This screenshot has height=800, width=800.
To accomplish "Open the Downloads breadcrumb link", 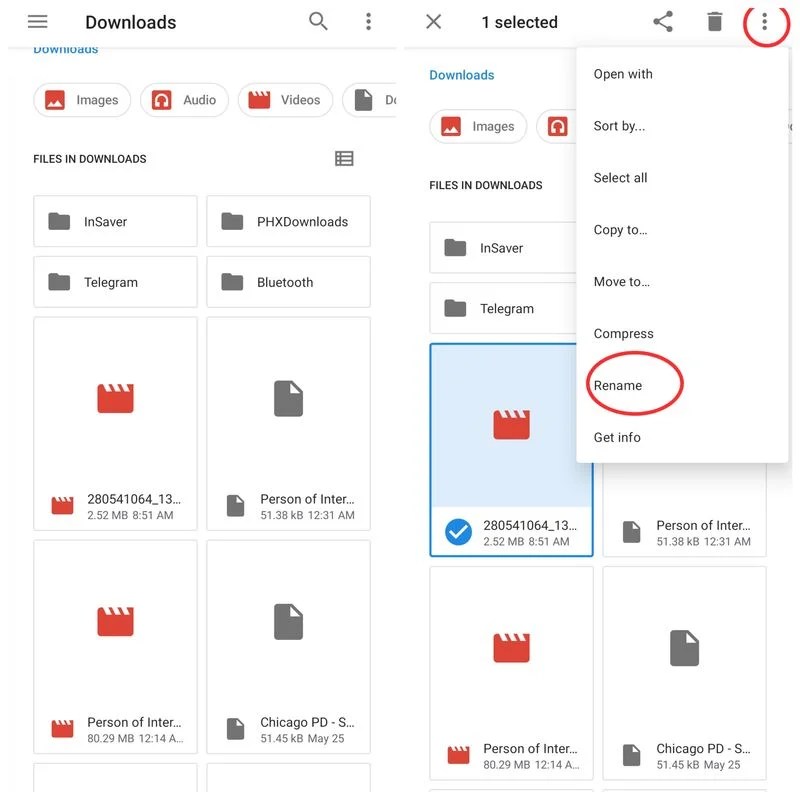I will pyautogui.click(x=462, y=75).
